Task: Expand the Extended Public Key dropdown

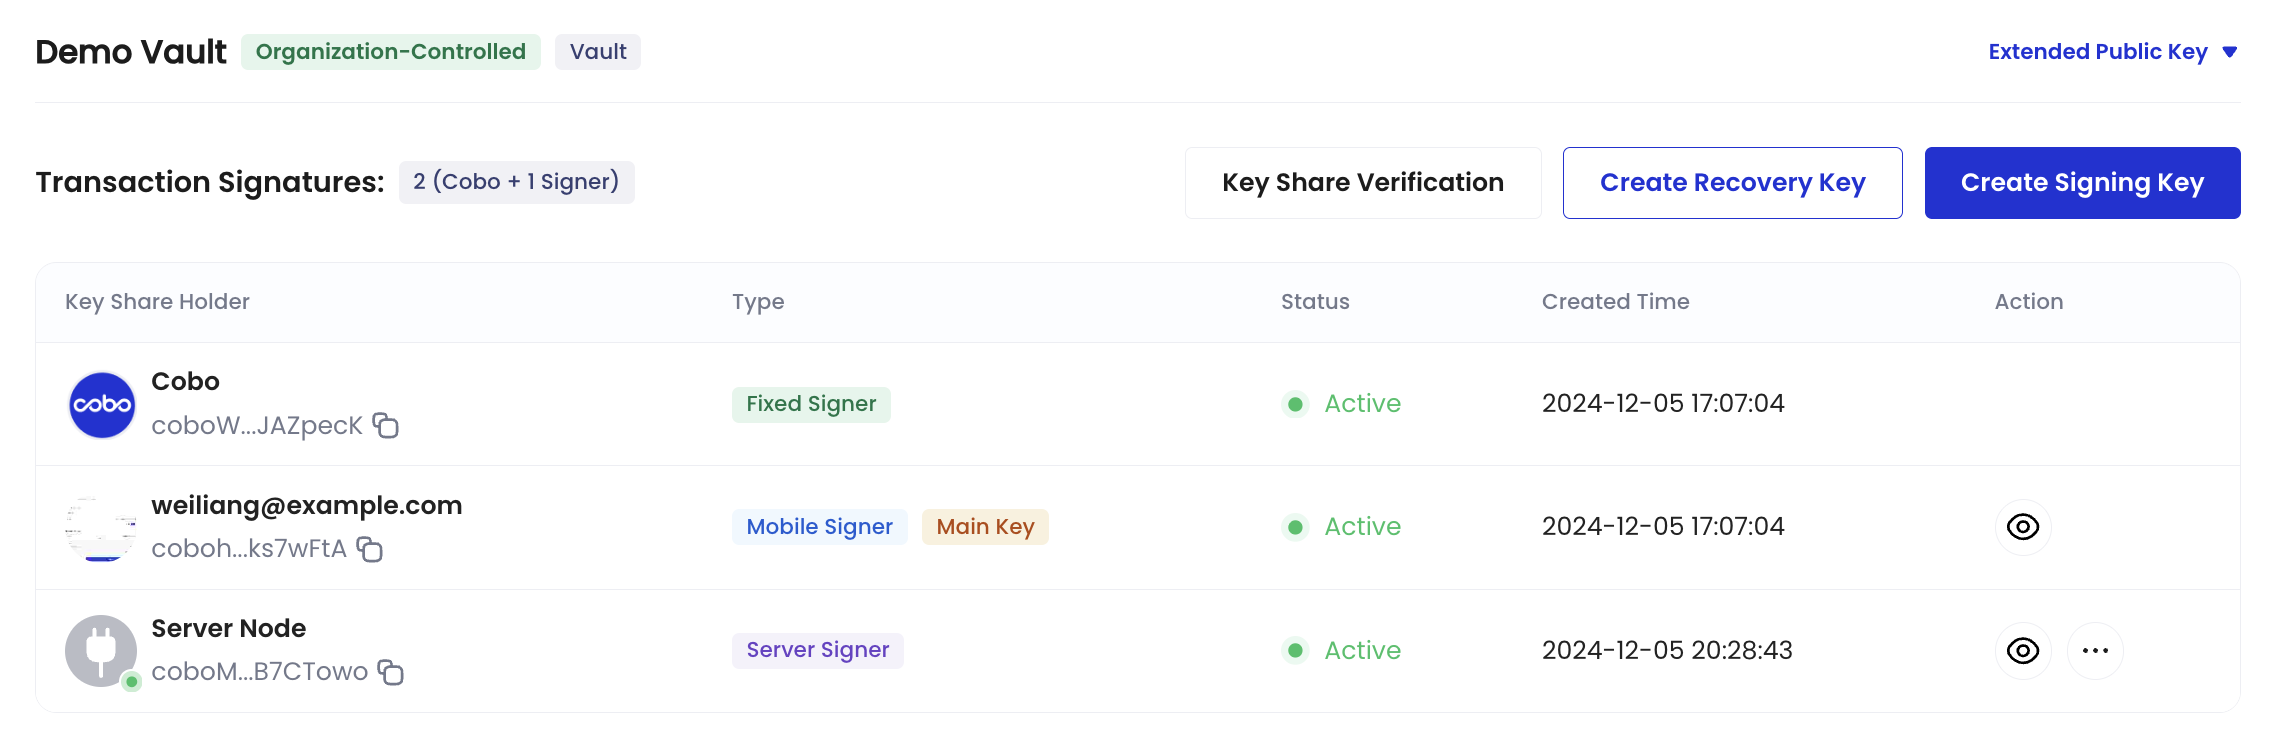Action: coord(2097,52)
